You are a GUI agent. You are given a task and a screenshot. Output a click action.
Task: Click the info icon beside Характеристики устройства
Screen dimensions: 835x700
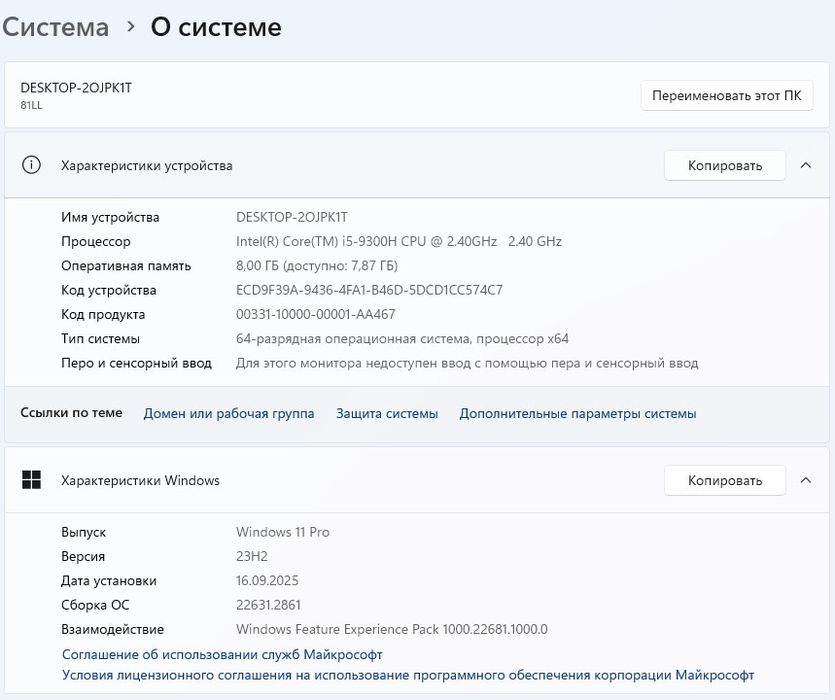point(31,165)
